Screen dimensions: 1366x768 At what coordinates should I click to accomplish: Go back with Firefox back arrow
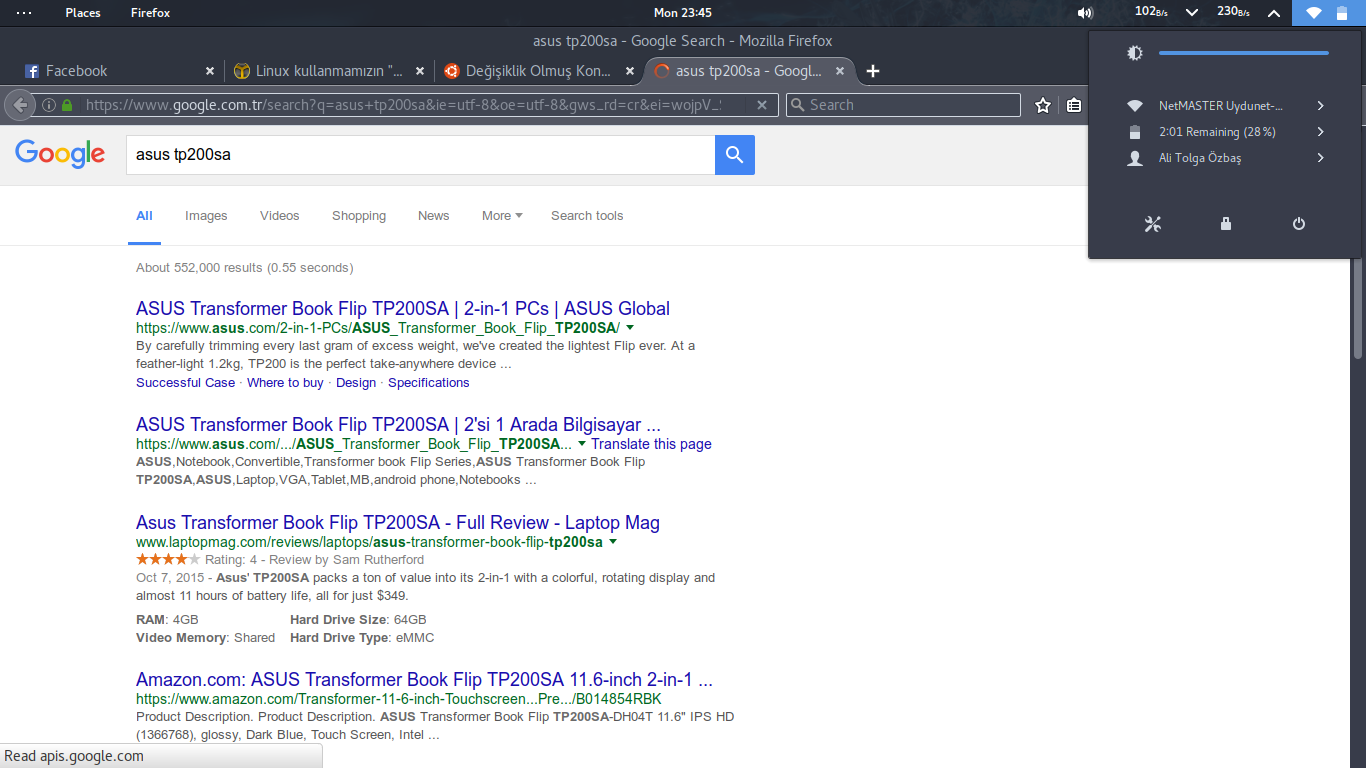pos(20,105)
